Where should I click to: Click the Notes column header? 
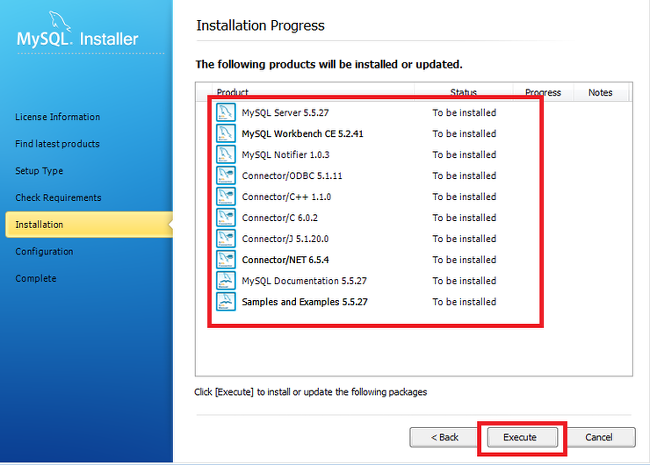click(x=600, y=92)
